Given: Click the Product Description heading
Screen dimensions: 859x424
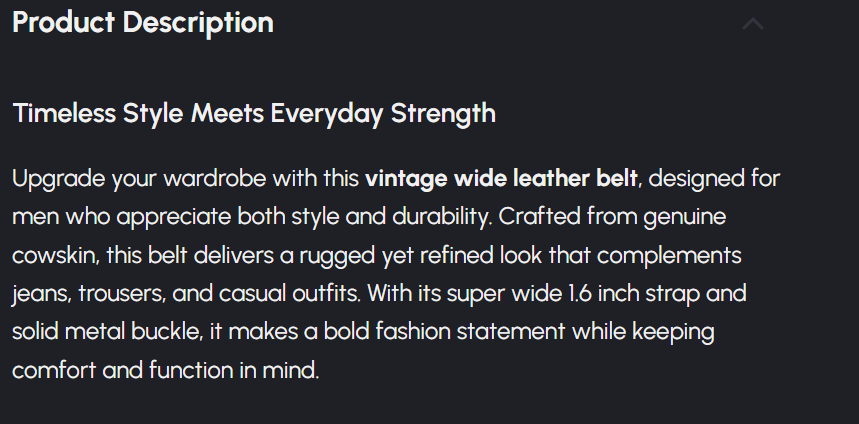Looking at the screenshot, I should click(x=143, y=23).
